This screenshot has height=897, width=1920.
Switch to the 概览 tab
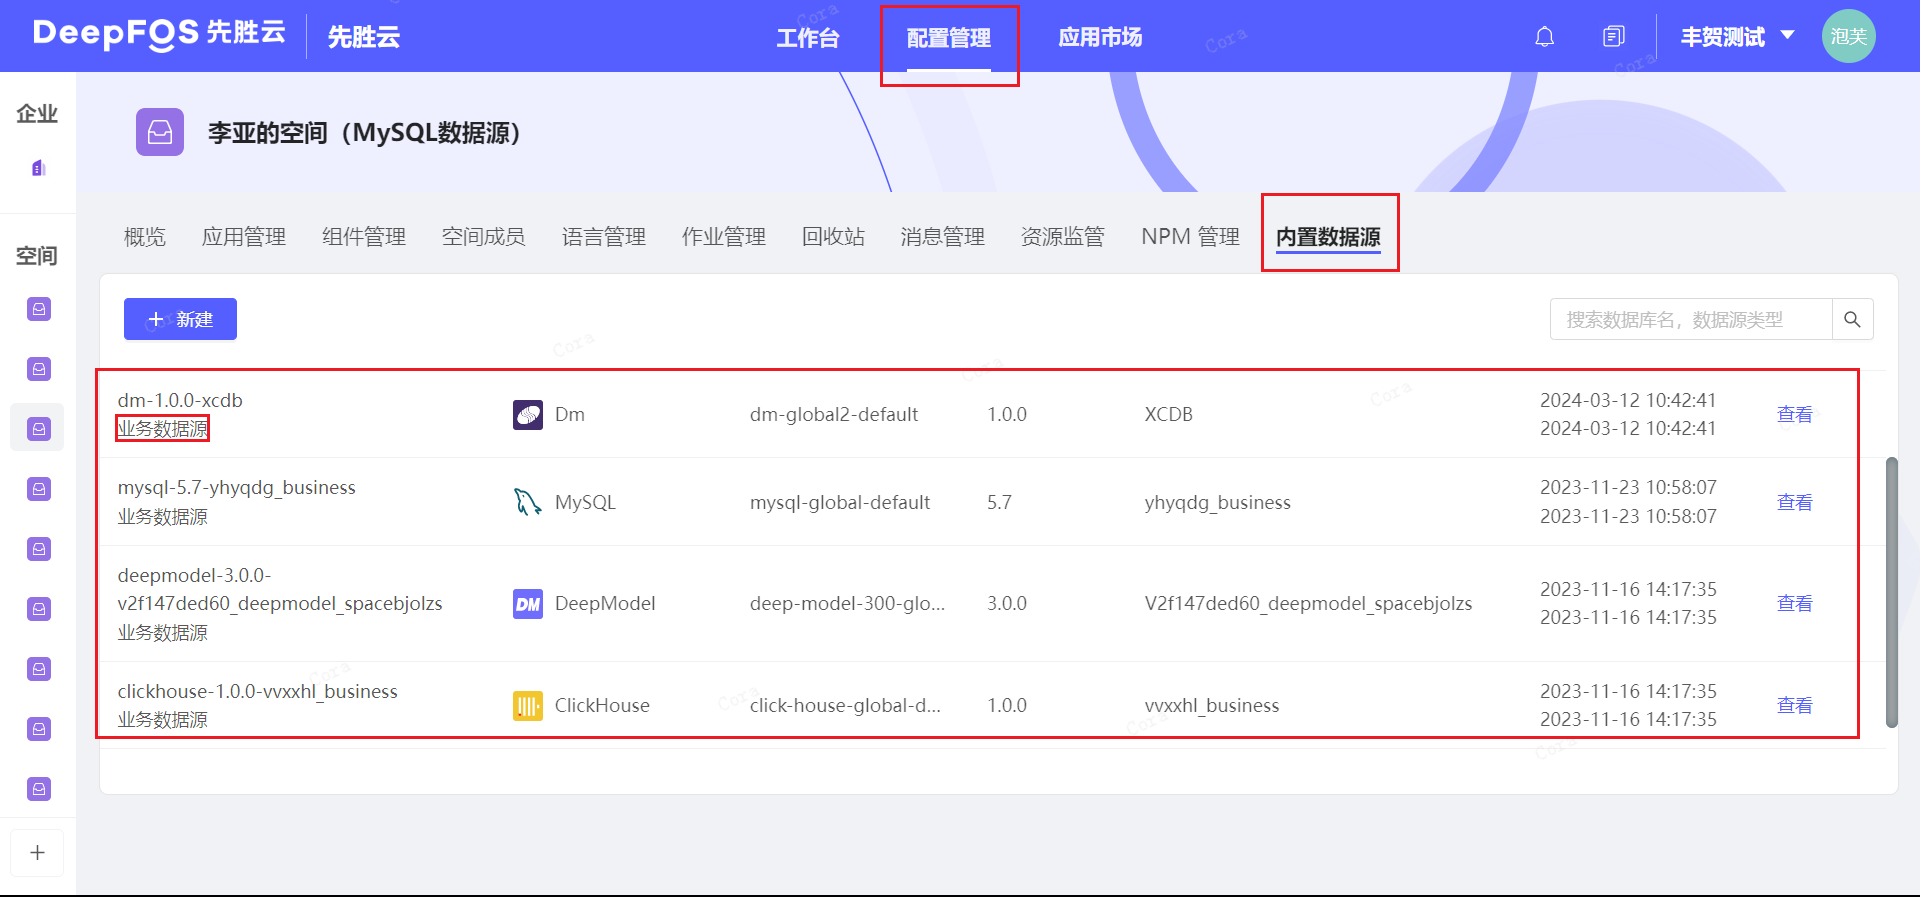(x=145, y=237)
